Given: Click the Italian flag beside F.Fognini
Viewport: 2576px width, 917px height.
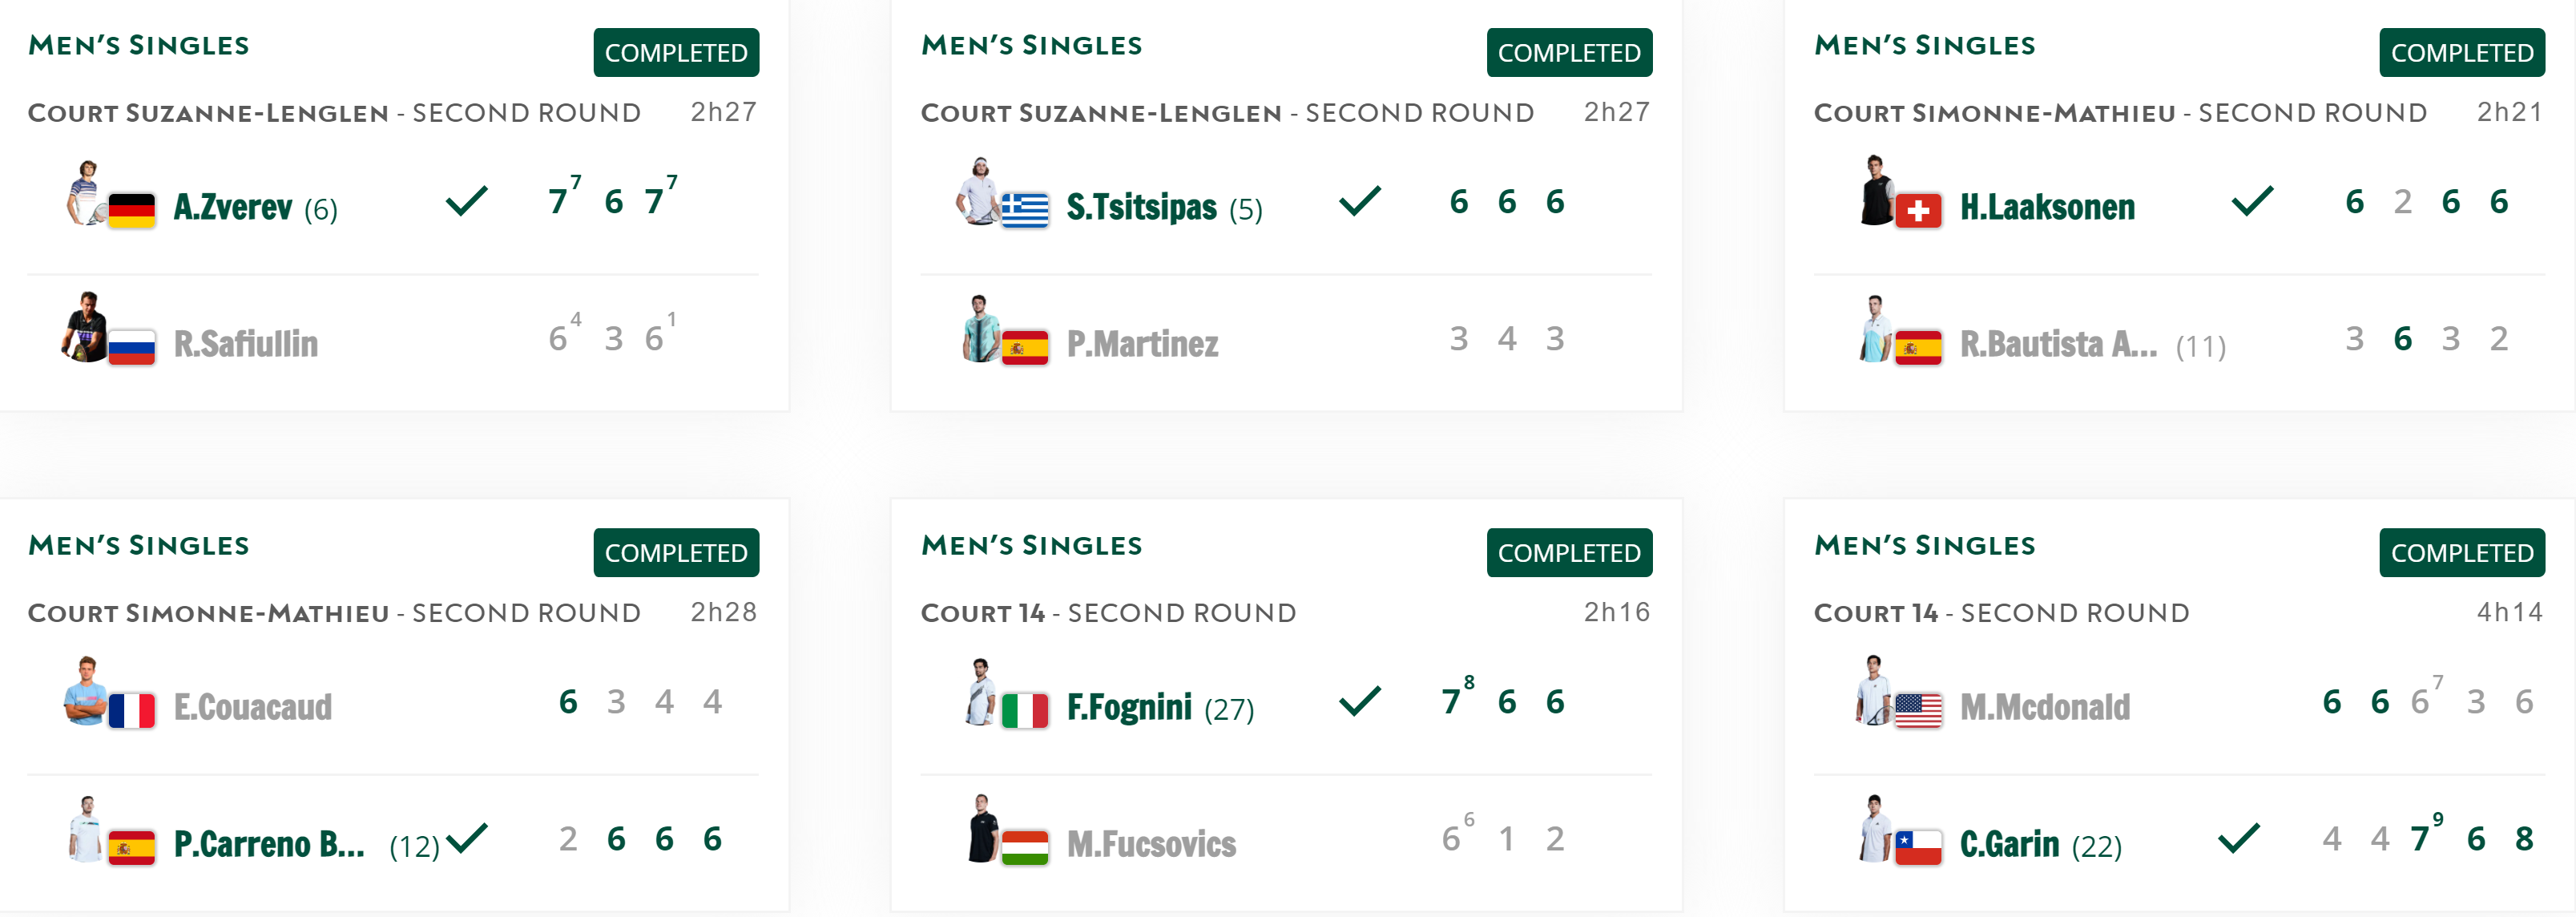Looking at the screenshot, I should (x=1024, y=710).
